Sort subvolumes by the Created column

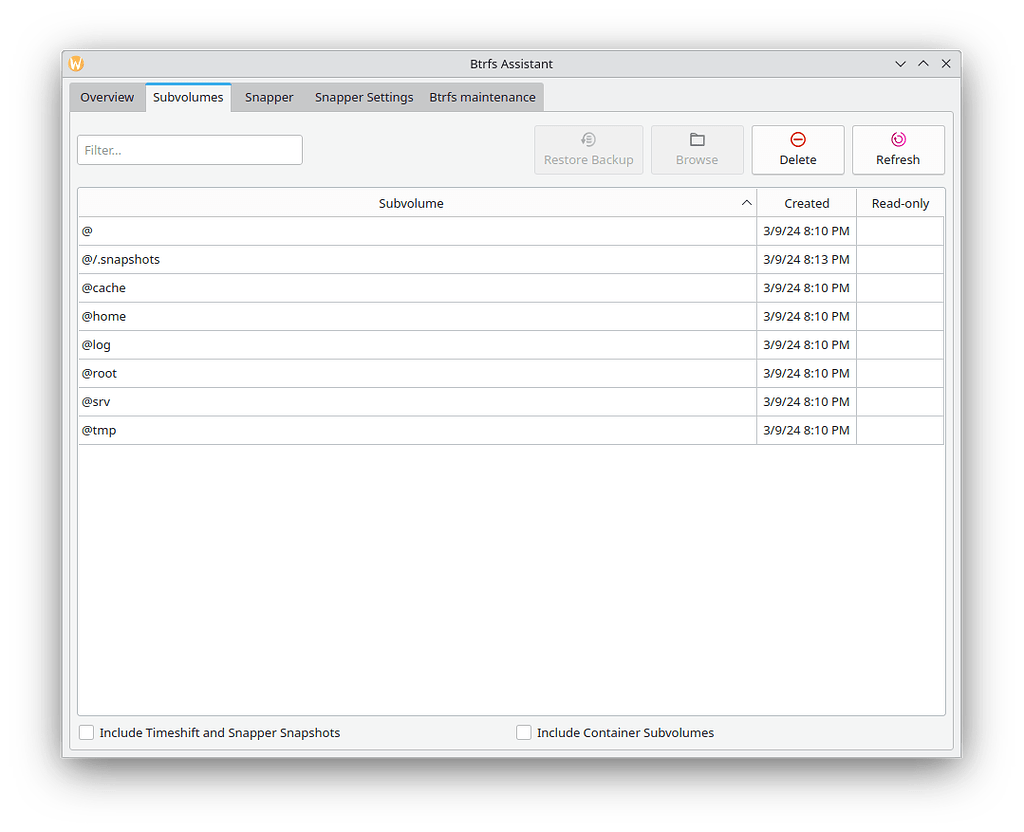pyautogui.click(x=806, y=202)
